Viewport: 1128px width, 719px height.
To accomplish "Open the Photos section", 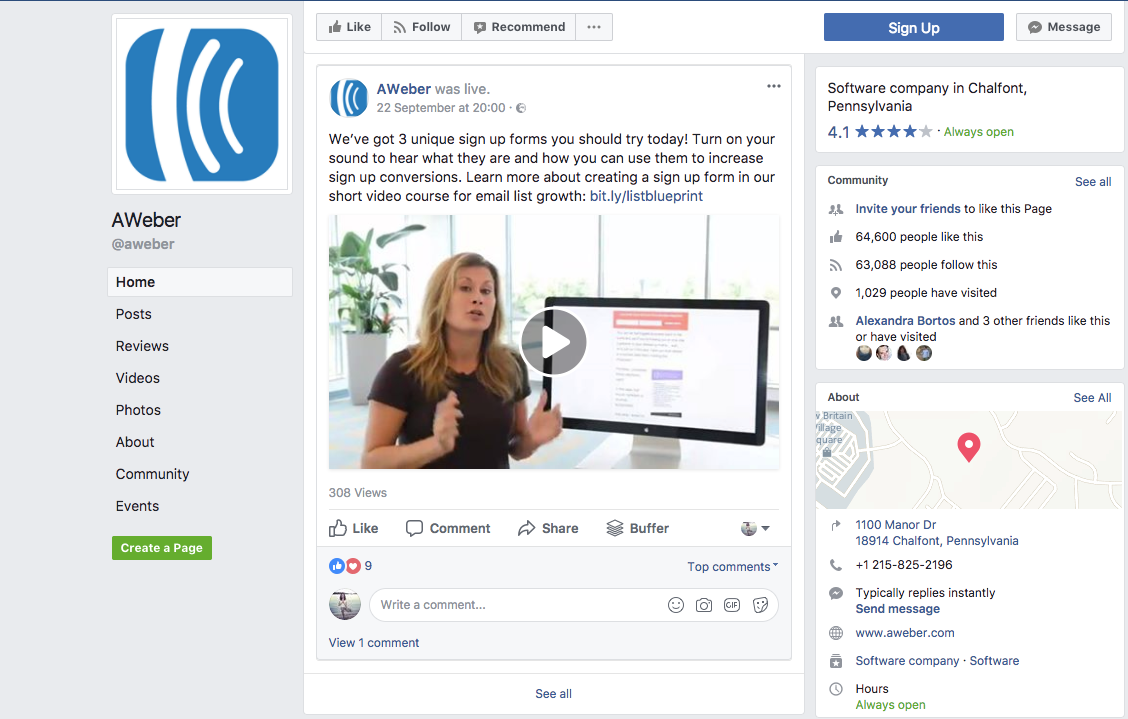I will tap(138, 410).
